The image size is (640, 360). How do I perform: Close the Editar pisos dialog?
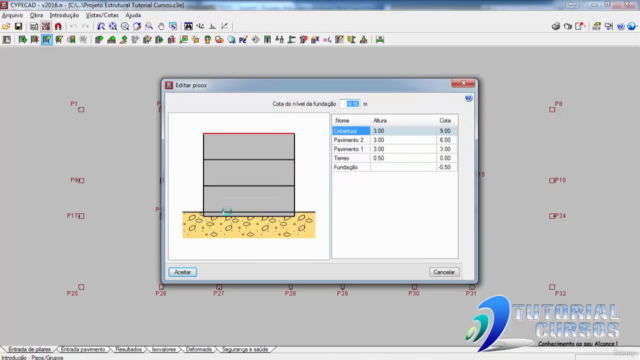click(x=463, y=83)
